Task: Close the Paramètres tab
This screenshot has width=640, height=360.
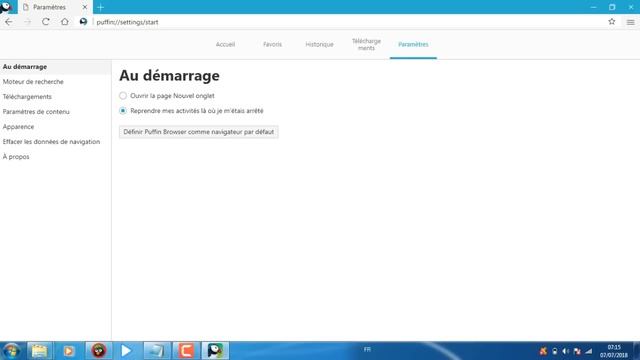Action: tap(85, 7)
